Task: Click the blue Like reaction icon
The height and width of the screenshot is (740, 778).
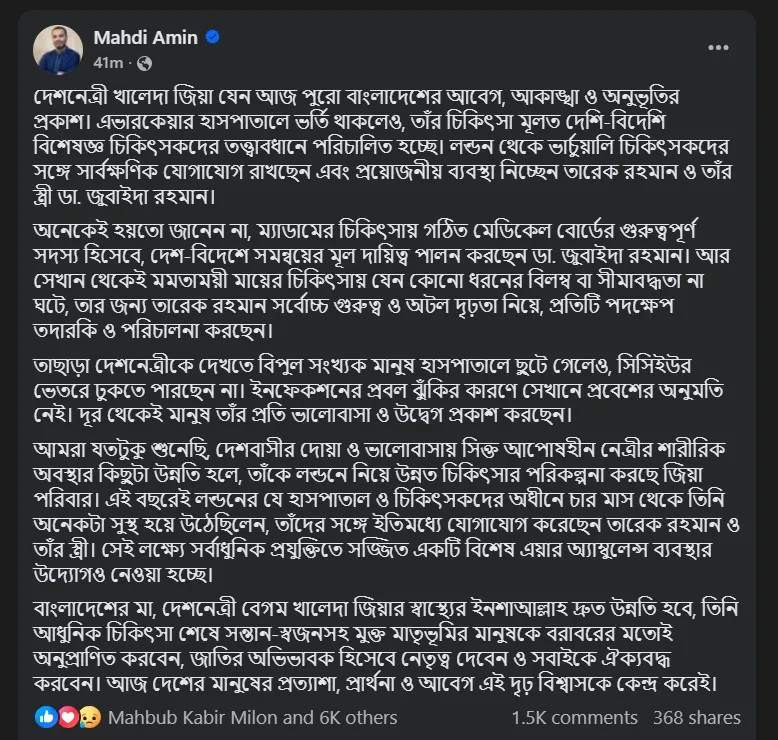Action: point(45,717)
